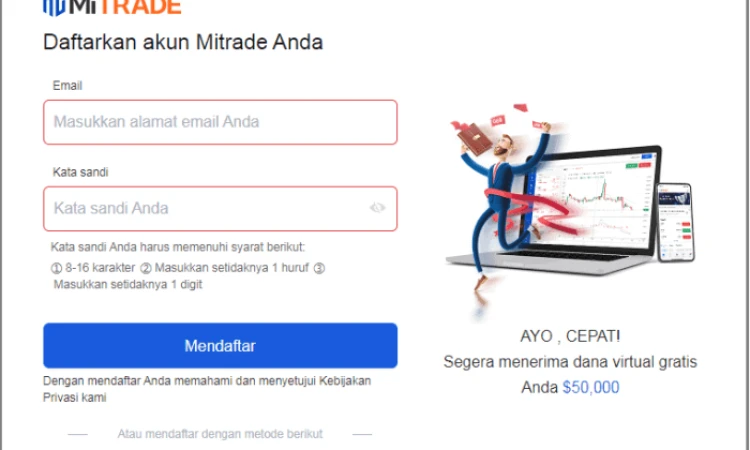Select the circled 1 requirement icon

[x=56, y=268]
